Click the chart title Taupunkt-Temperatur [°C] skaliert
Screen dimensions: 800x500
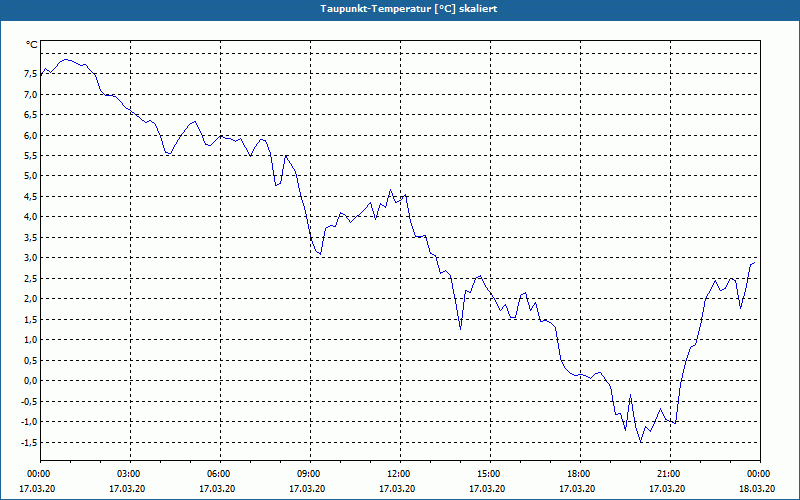(409, 9)
